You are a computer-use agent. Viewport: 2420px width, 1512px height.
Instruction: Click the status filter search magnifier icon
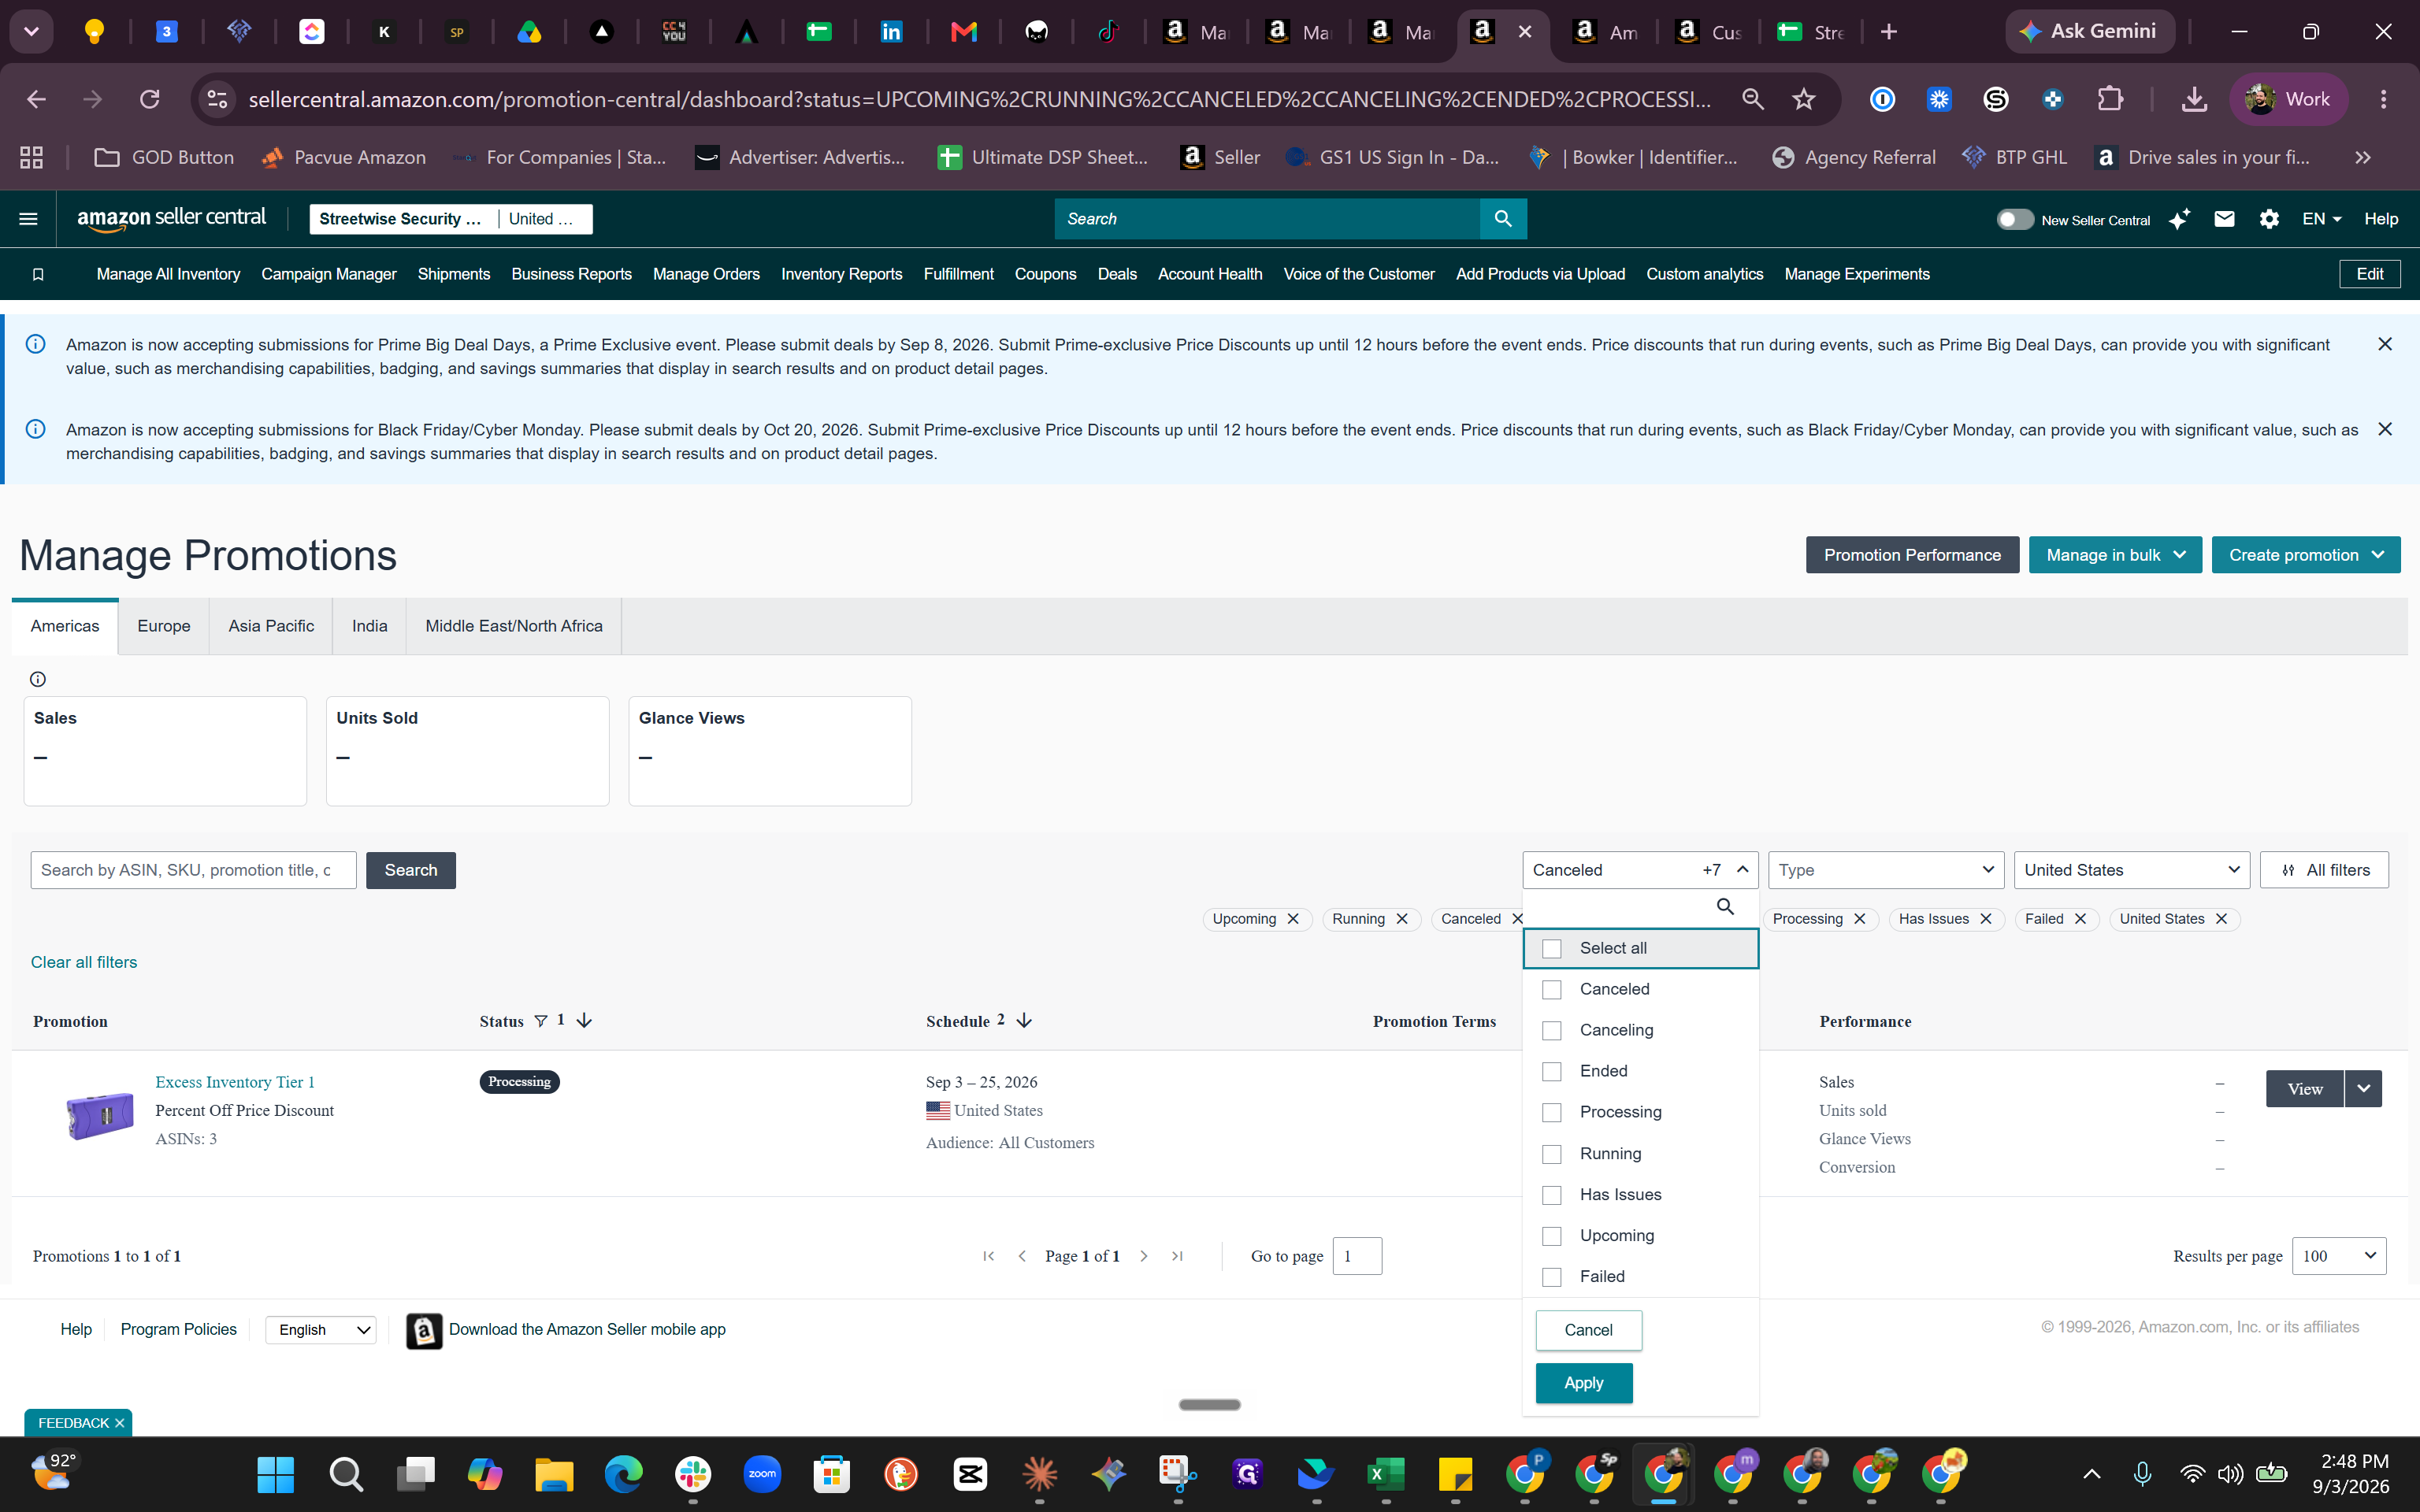coord(1725,906)
